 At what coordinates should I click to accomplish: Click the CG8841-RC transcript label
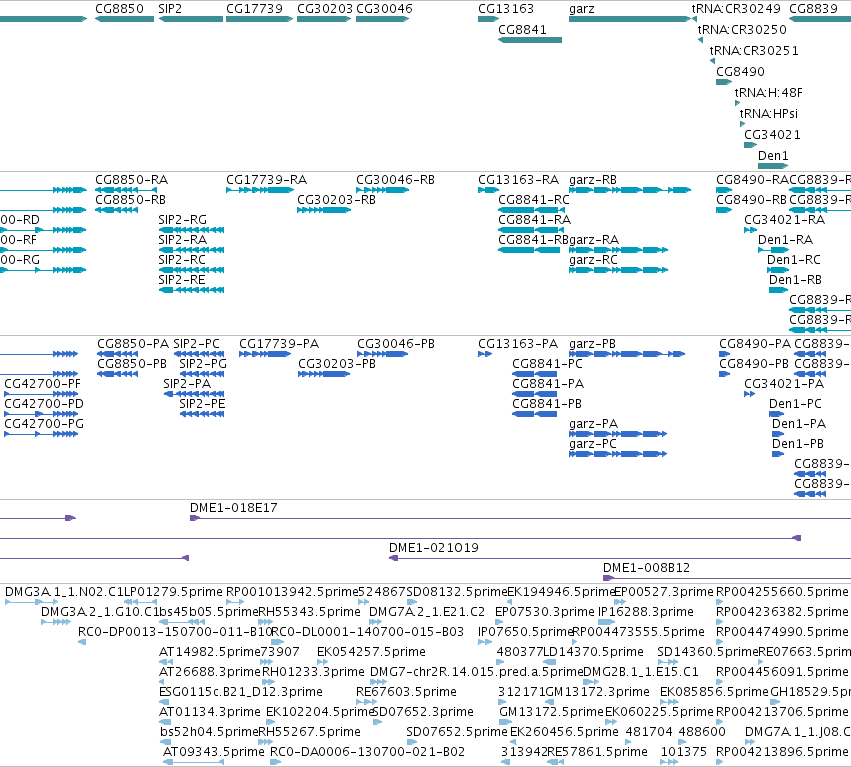[534, 200]
